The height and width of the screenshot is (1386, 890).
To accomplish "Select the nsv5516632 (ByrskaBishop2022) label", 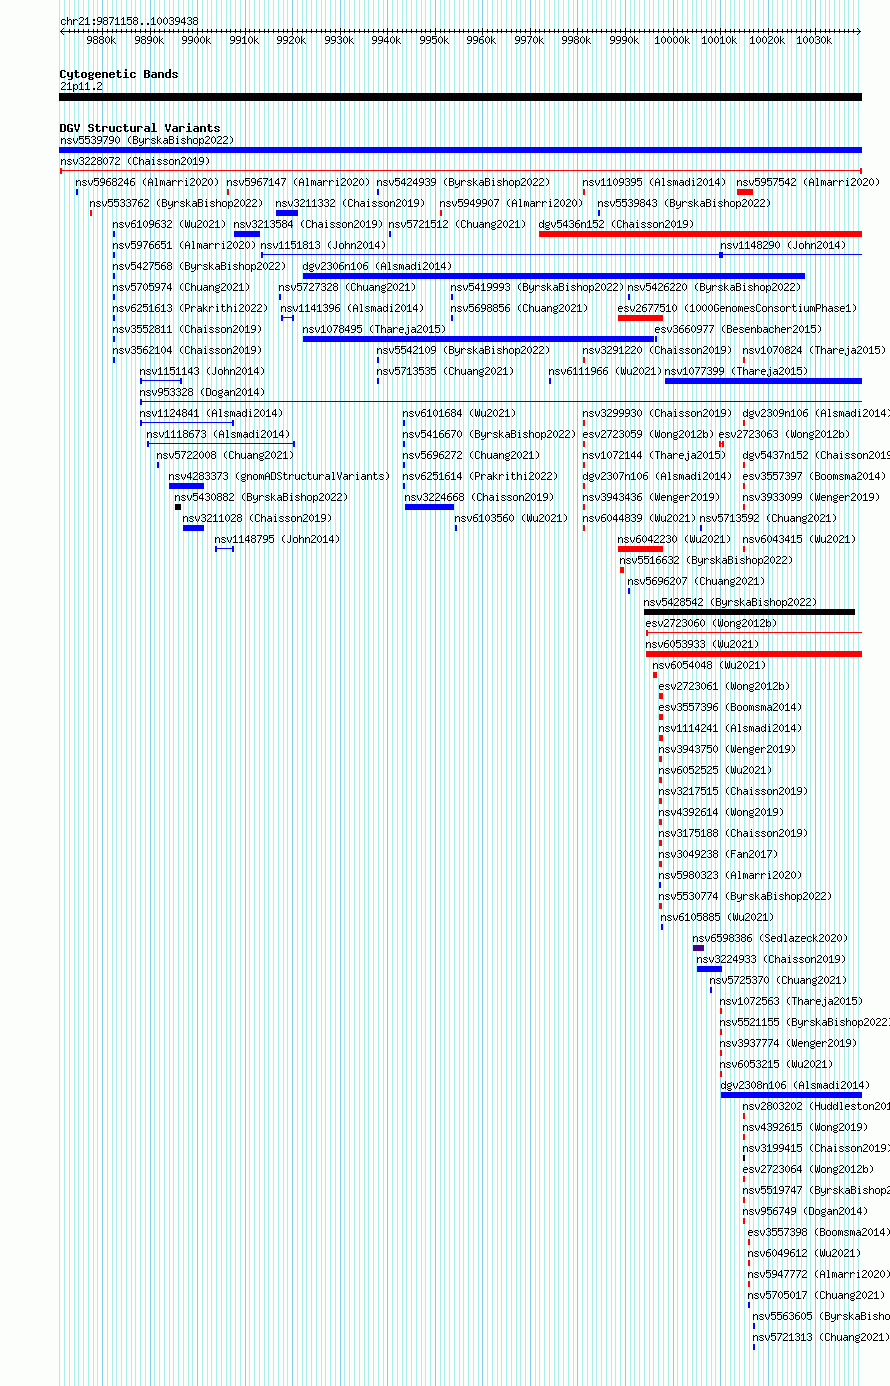I will click(706, 560).
